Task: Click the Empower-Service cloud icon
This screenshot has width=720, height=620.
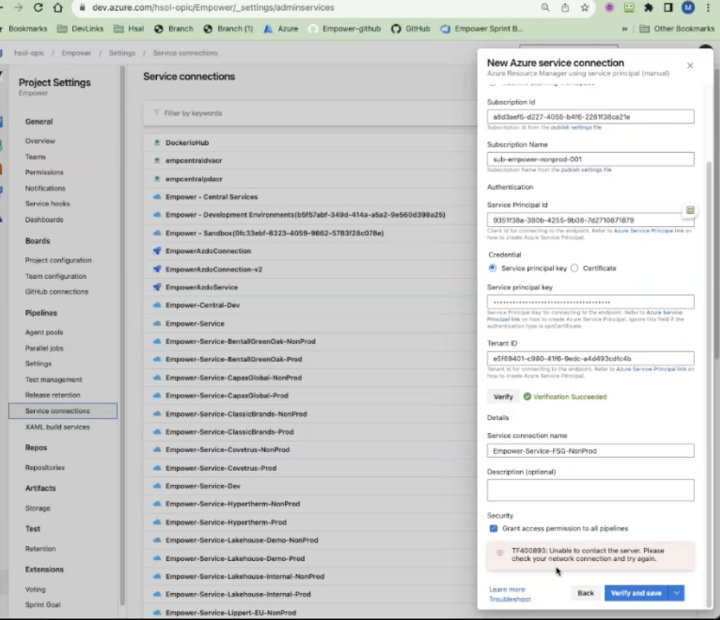Action: [x=157, y=323]
